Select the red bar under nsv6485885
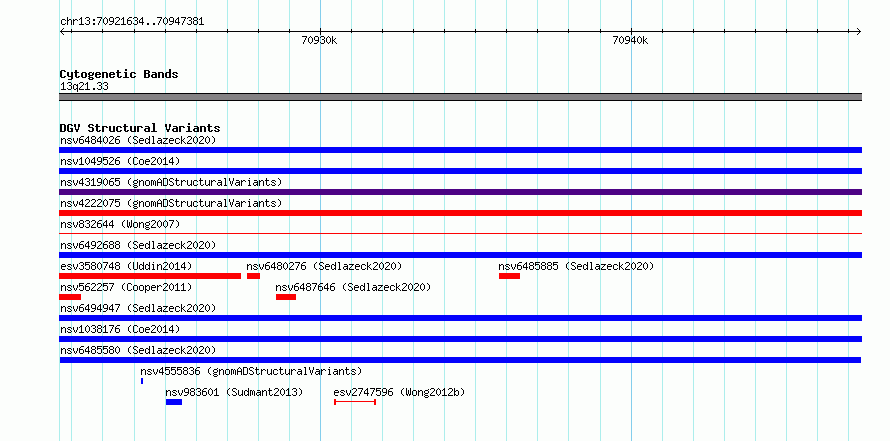Image resolution: width=890 pixels, height=441 pixels. (509, 276)
